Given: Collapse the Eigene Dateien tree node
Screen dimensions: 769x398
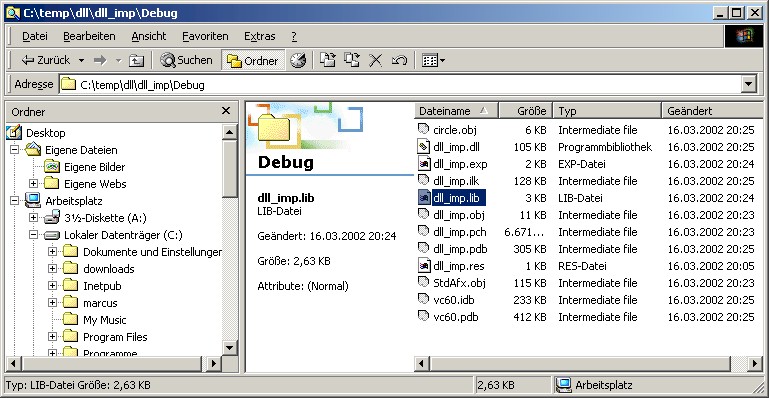Looking at the screenshot, I should point(14,149).
